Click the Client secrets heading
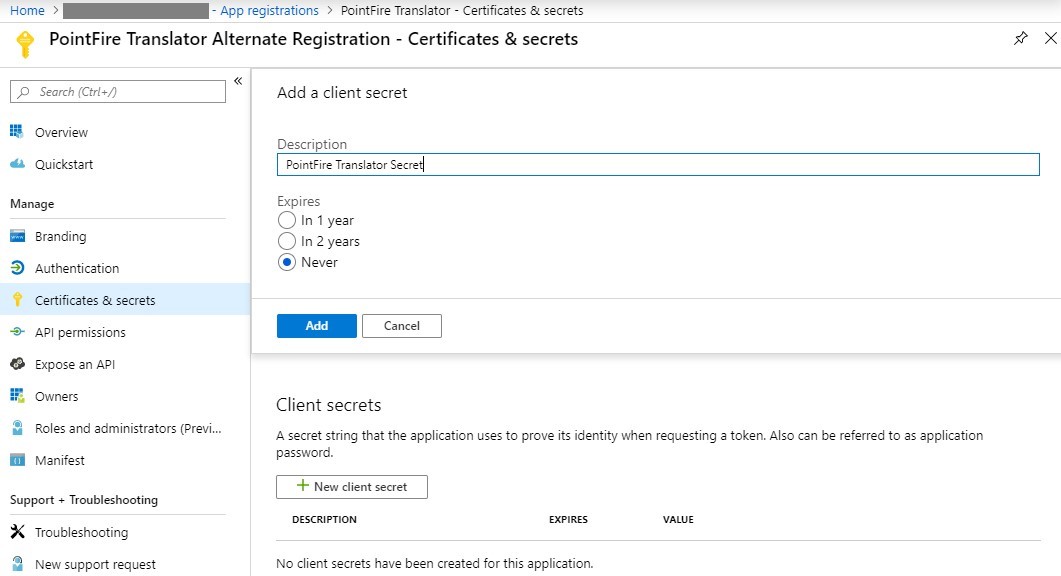Screen dimensions: 1061x576 coord(329,405)
